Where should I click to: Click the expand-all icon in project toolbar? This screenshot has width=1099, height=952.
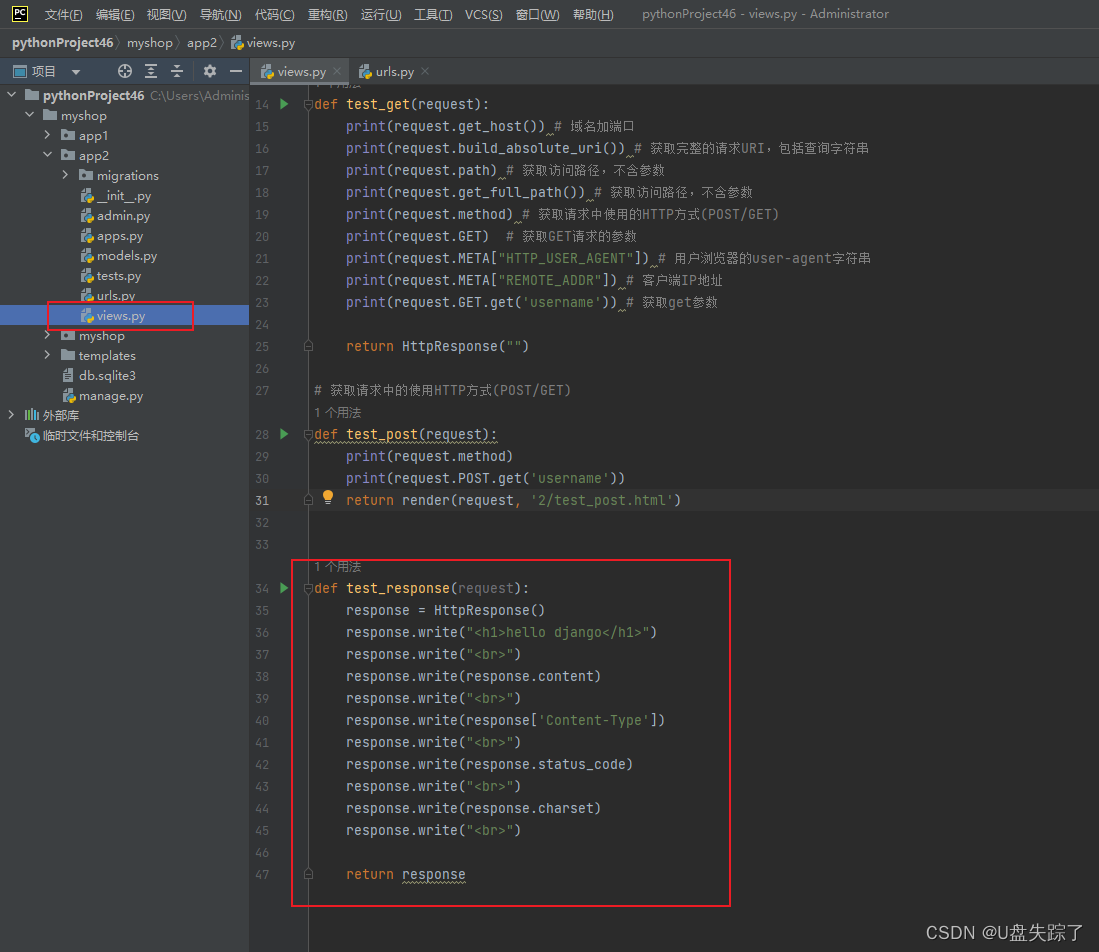coord(151,71)
